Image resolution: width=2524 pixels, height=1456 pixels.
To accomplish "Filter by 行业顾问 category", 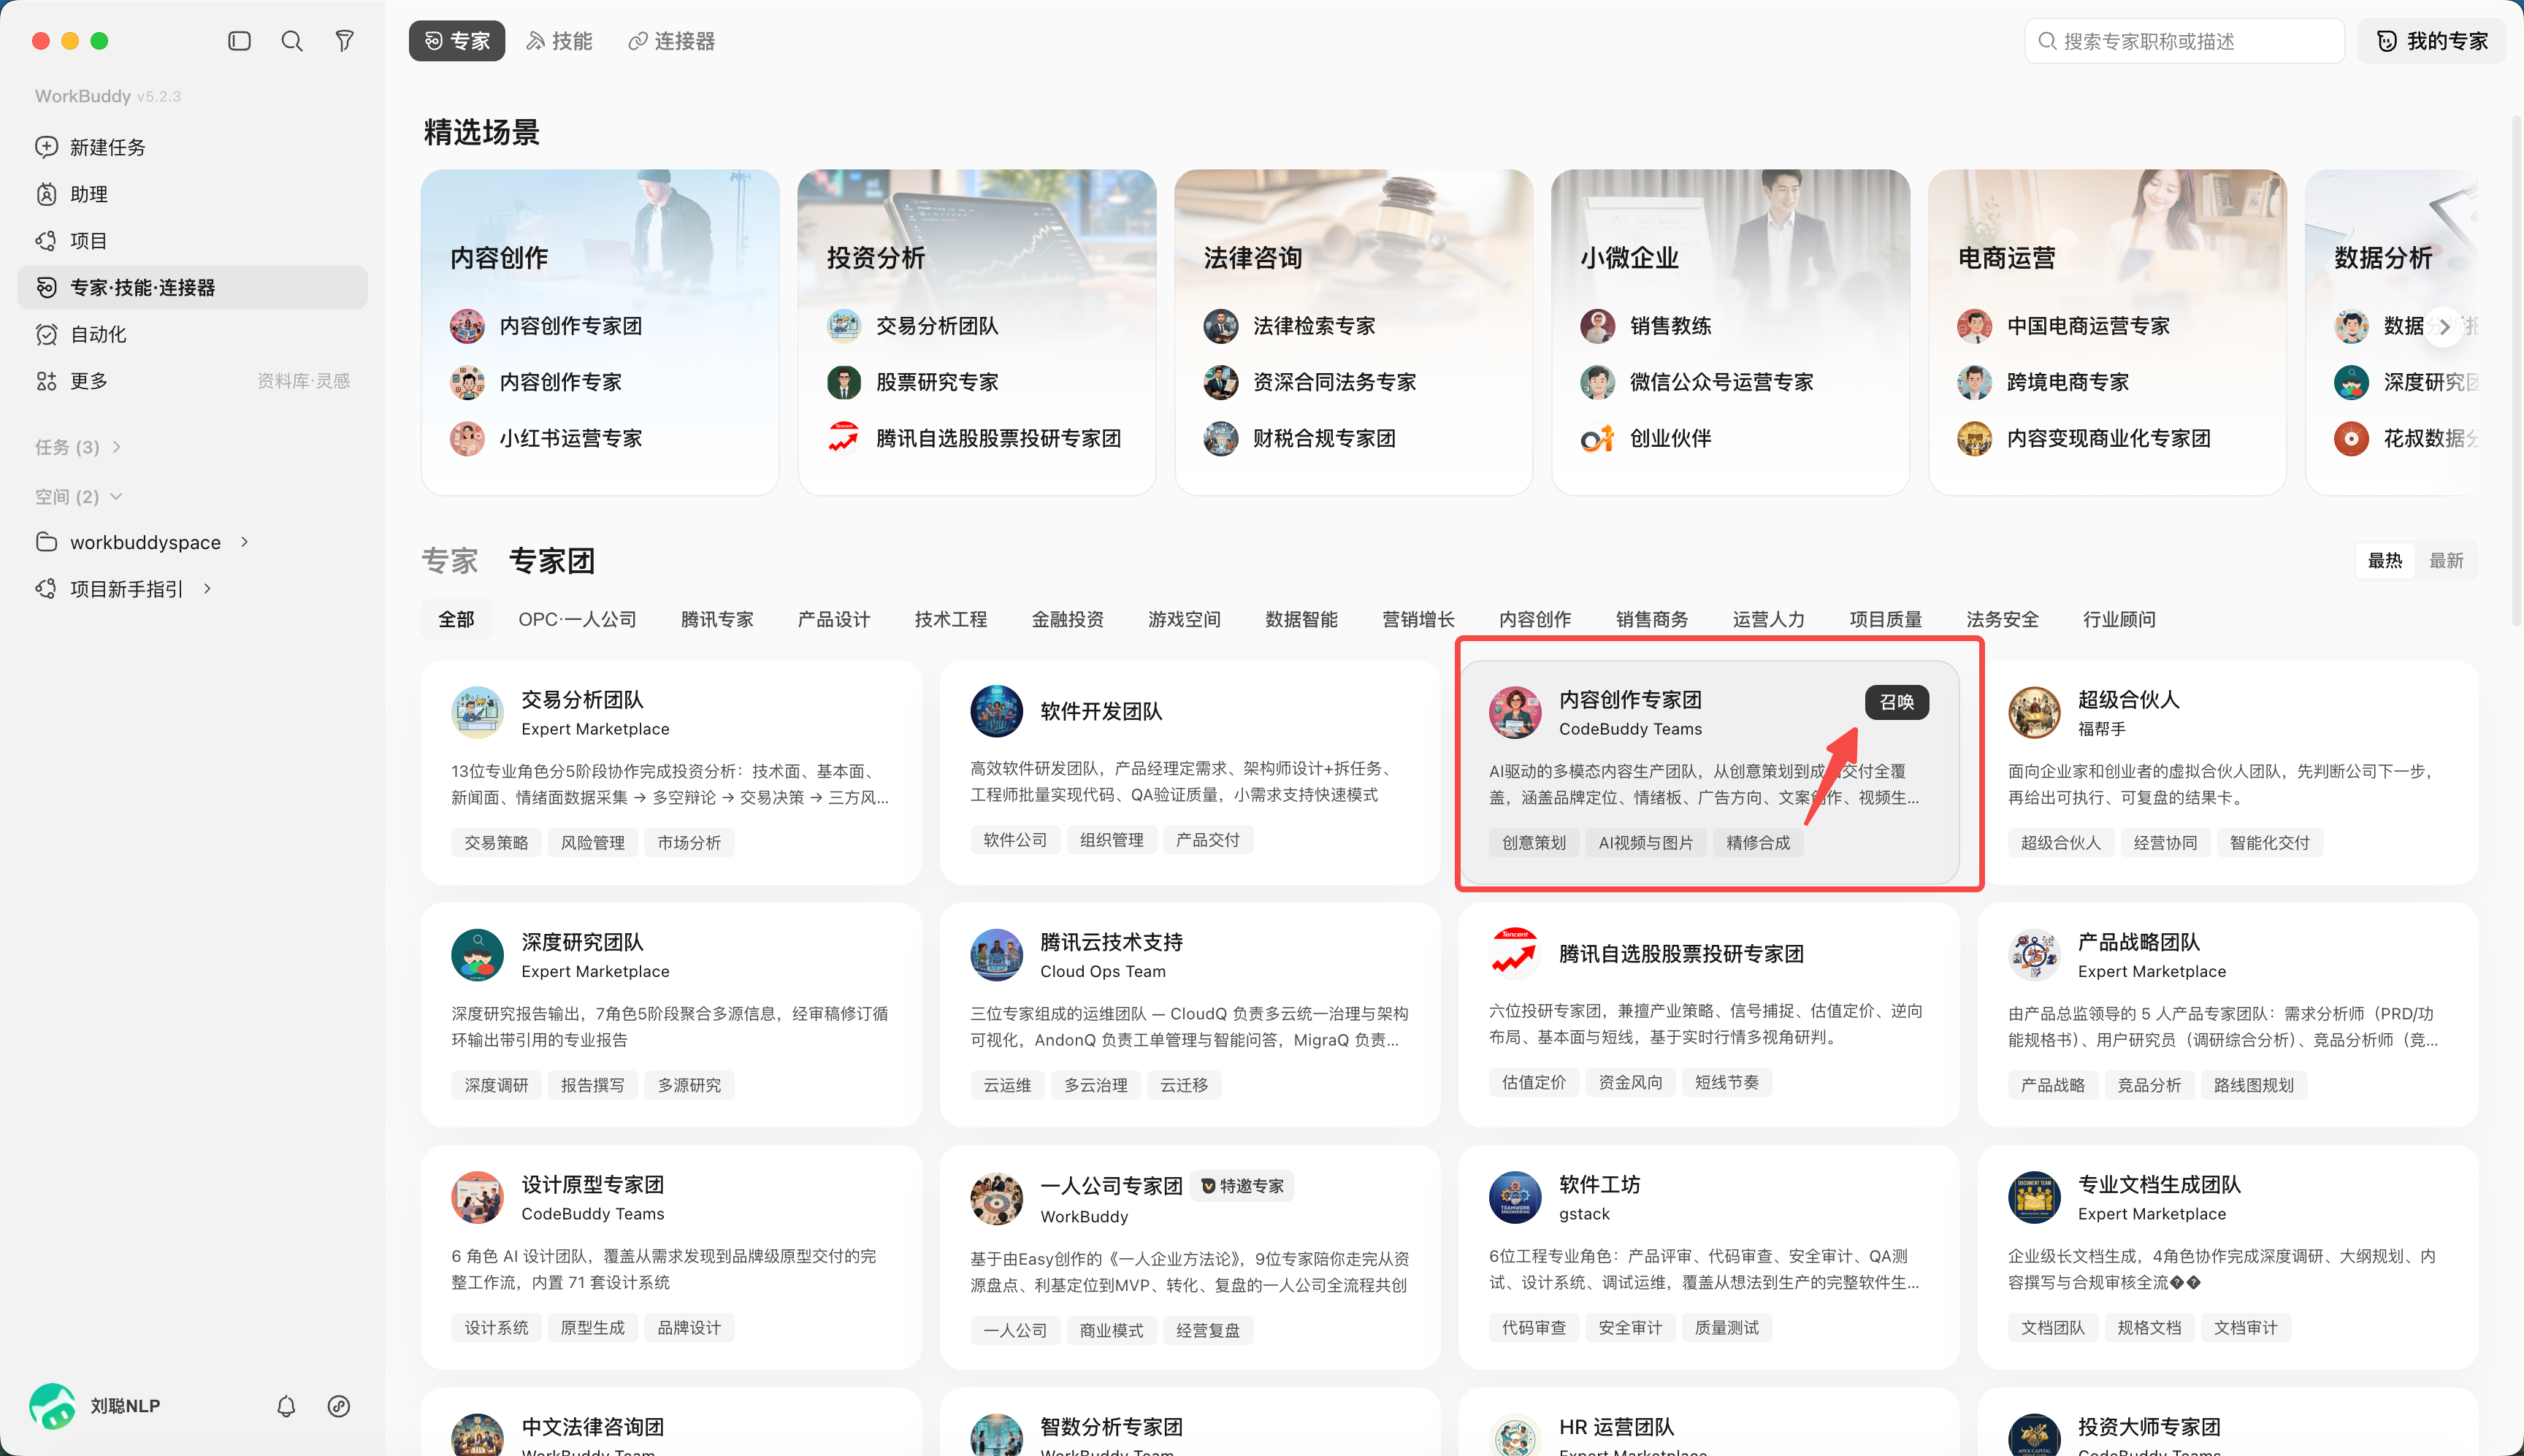I will point(2119,619).
